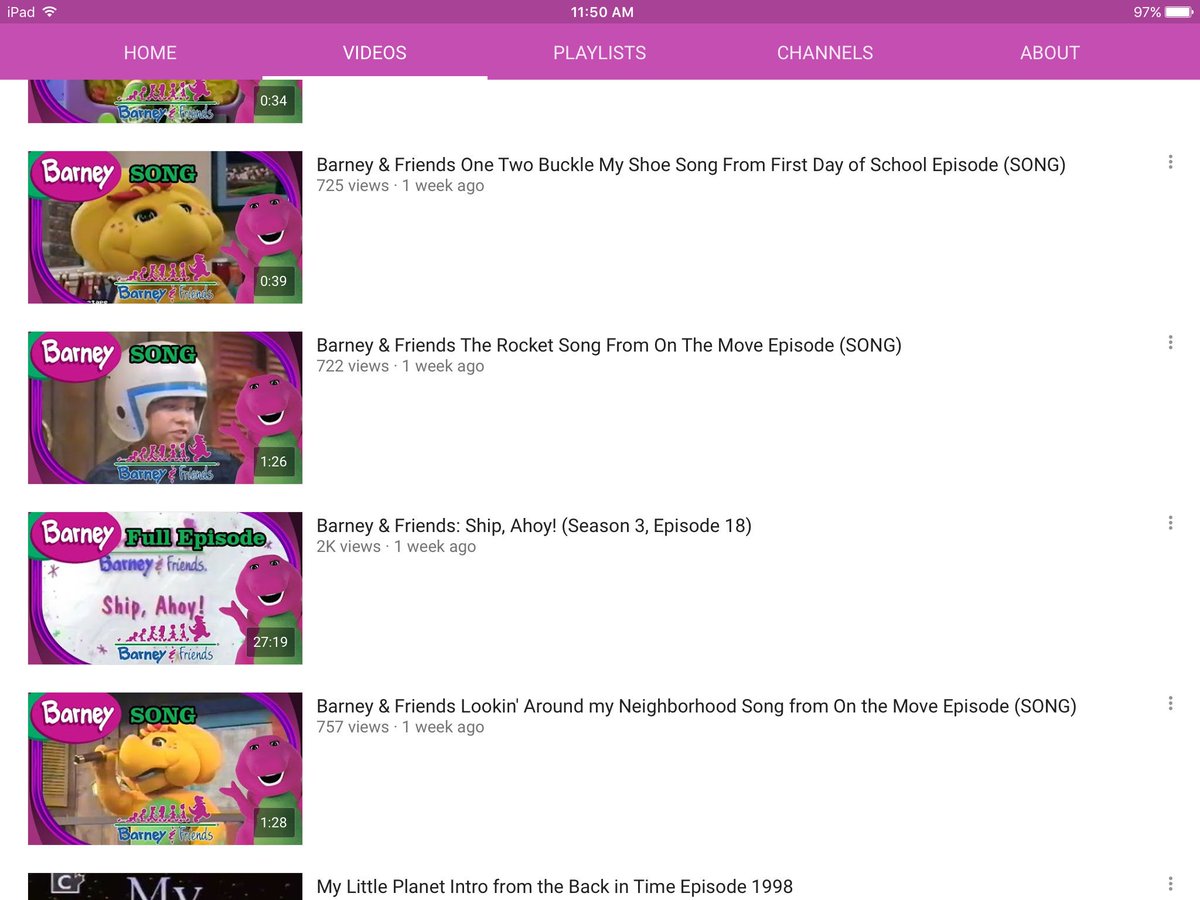Open options menu for The Rocket Song video
Image resolution: width=1200 pixels, height=900 pixels.
click(x=1170, y=342)
